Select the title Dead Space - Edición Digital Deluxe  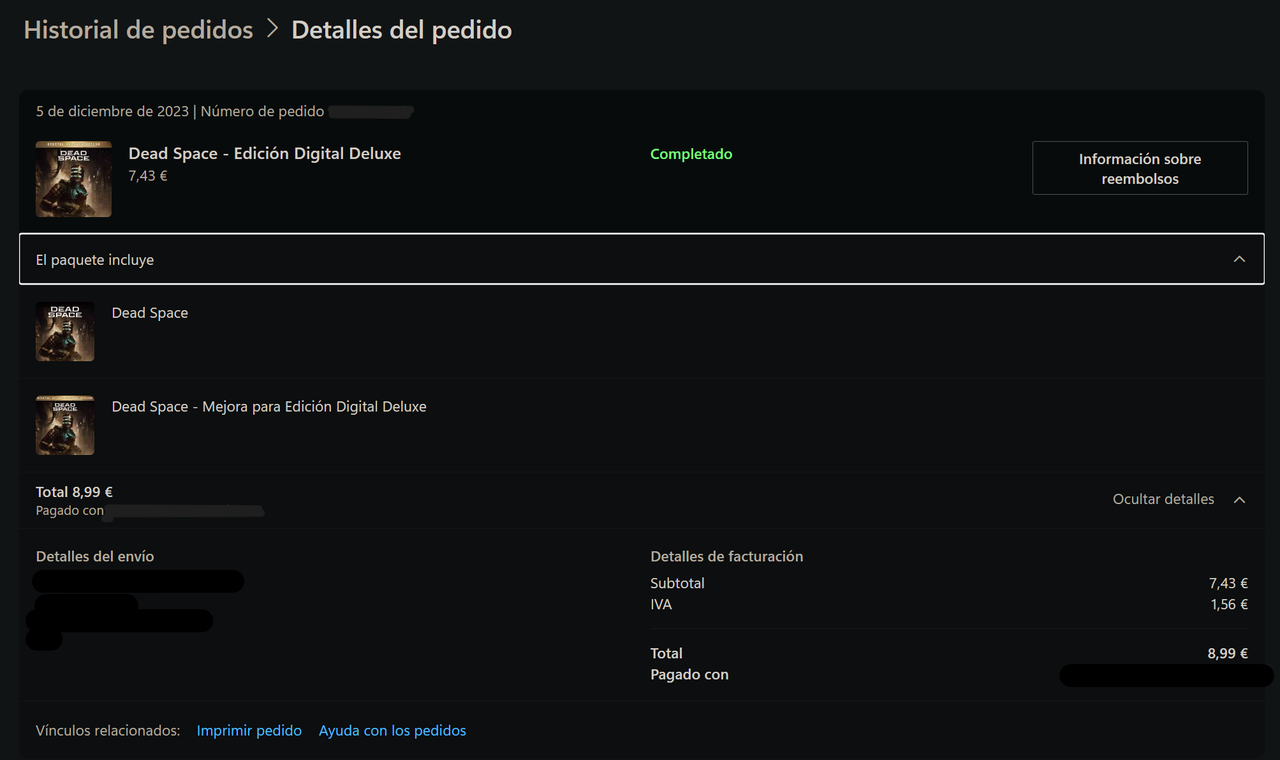click(265, 154)
